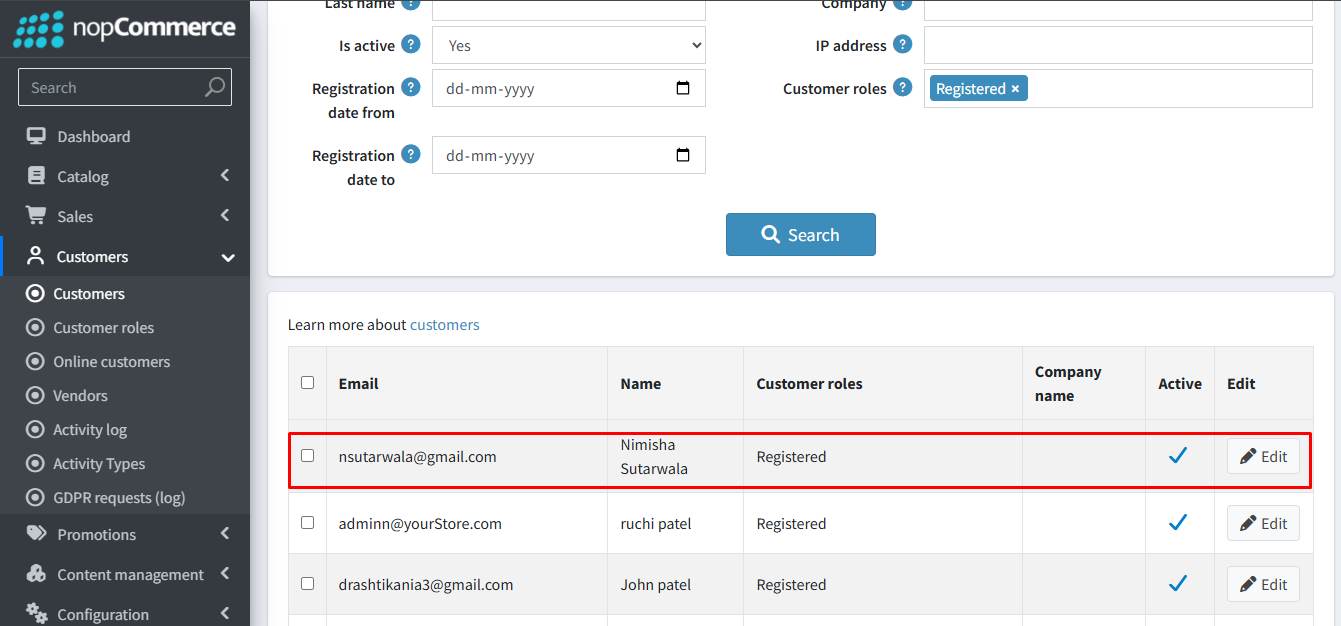Click the Sales cart icon in sidebar
This screenshot has width=1341, height=626.
pos(37,216)
